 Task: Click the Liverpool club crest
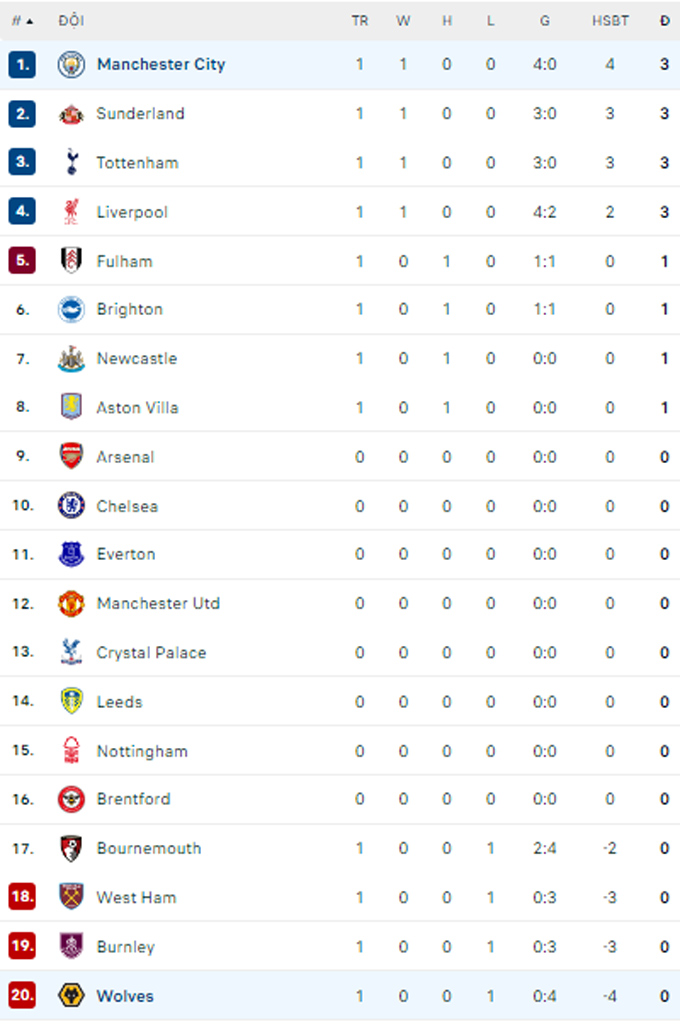pyautogui.click(x=71, y=211)
